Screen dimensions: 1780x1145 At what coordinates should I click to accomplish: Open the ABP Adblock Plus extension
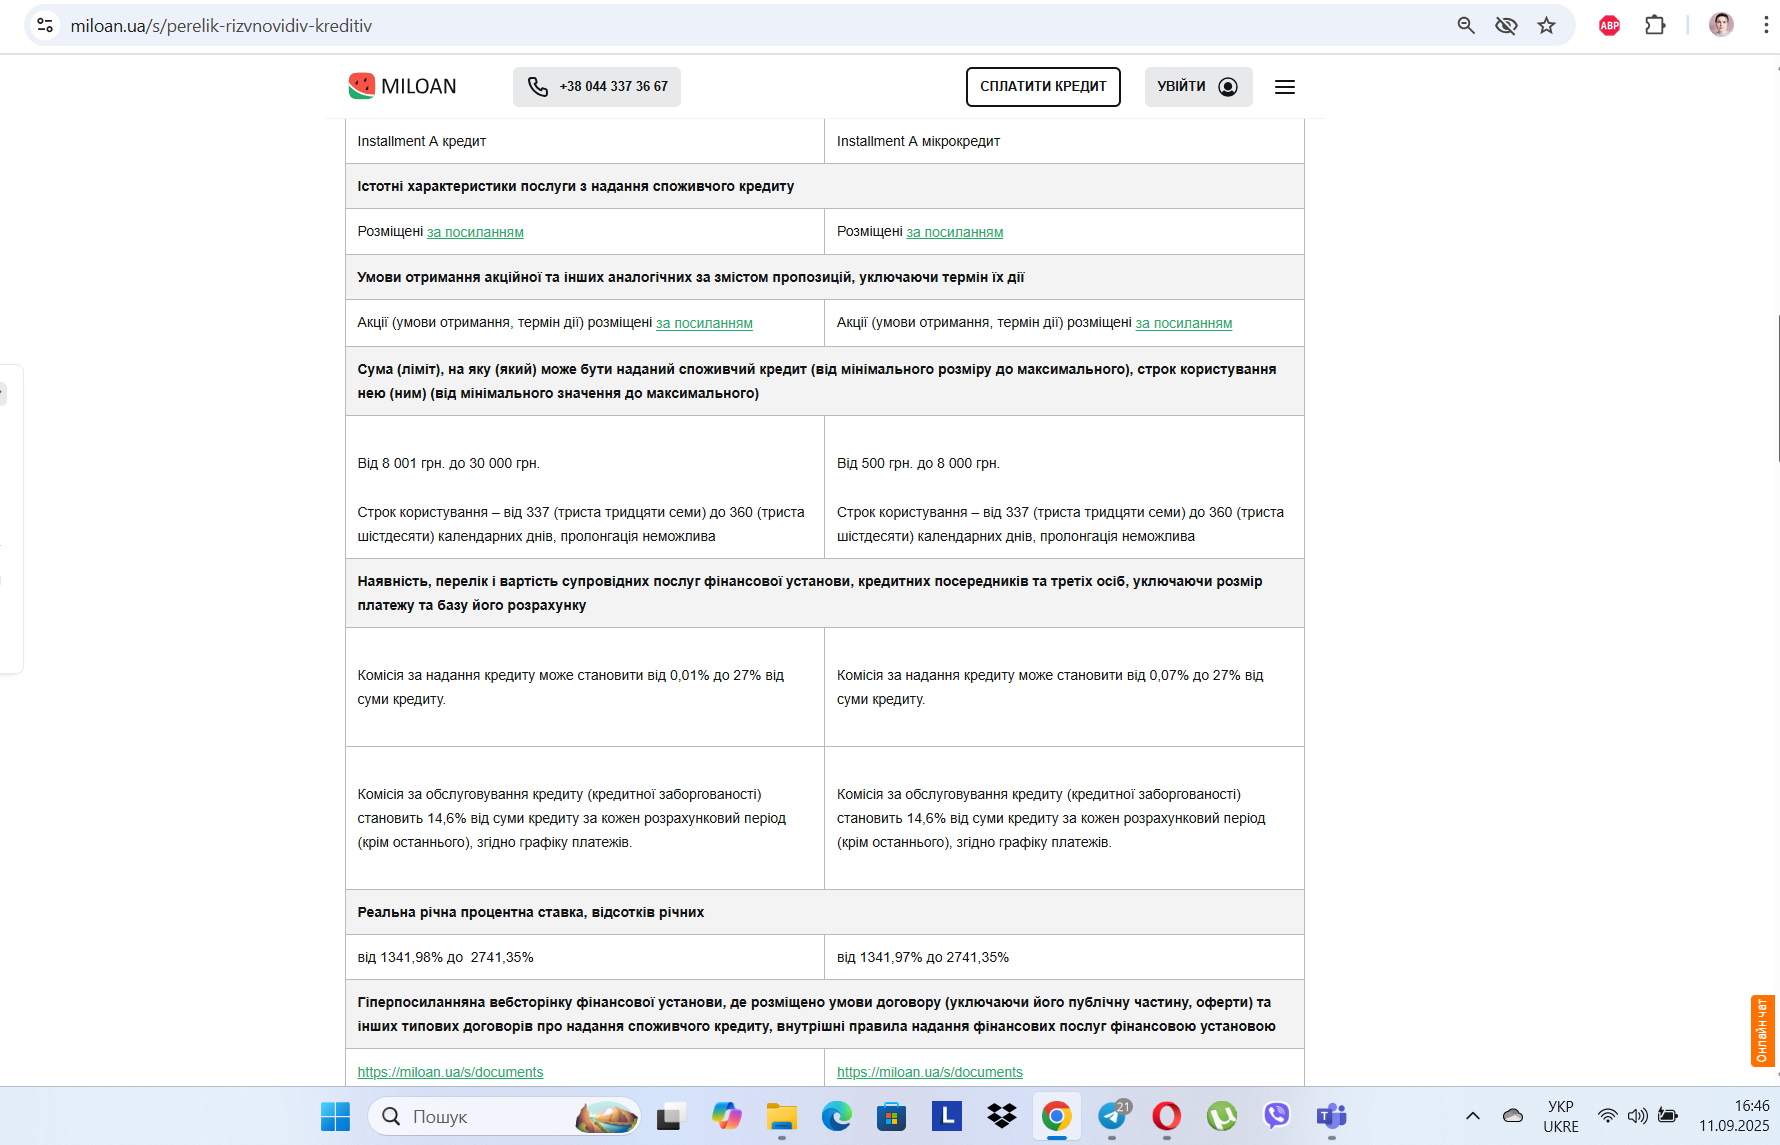pyautogui.click(x=1609, y=25)
